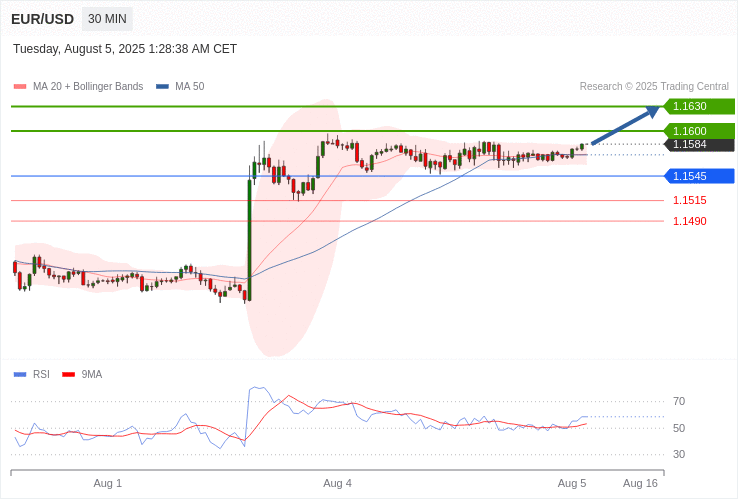Click the Aug 16 date label
The width and height of the screenshot is (738, 500).
pyautogui.click(x=640, y=484)
